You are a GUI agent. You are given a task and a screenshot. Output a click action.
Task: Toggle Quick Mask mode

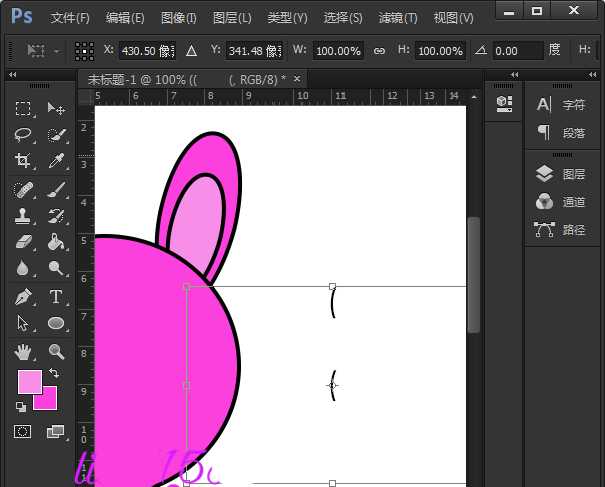[23, 432]
